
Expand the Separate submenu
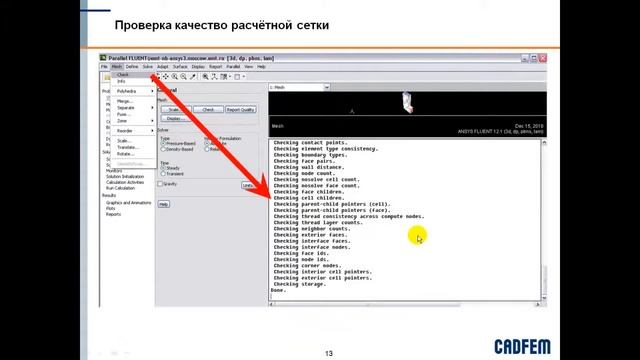click(133, 108)
